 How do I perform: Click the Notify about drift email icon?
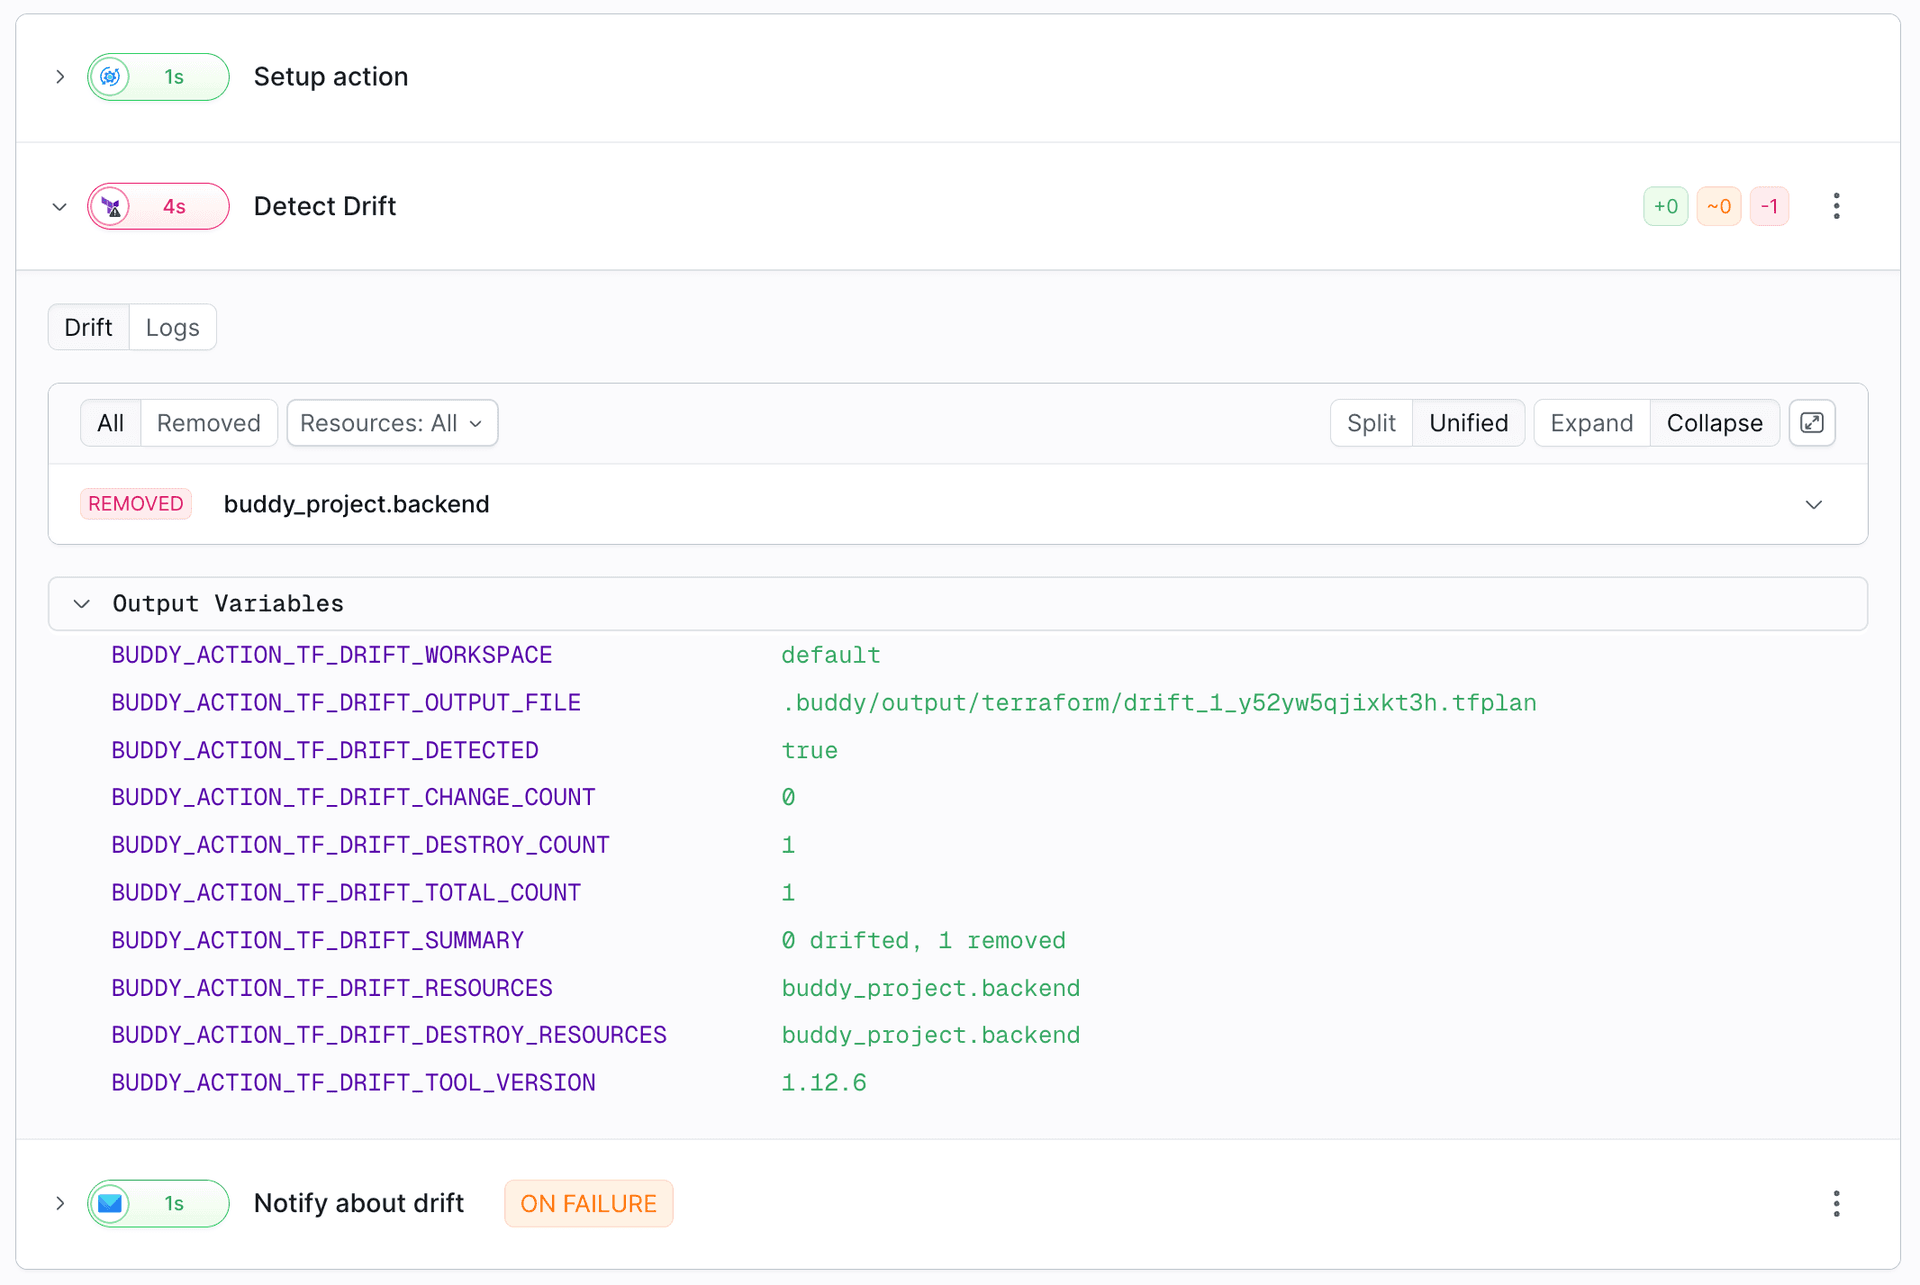click(111, 1203)
